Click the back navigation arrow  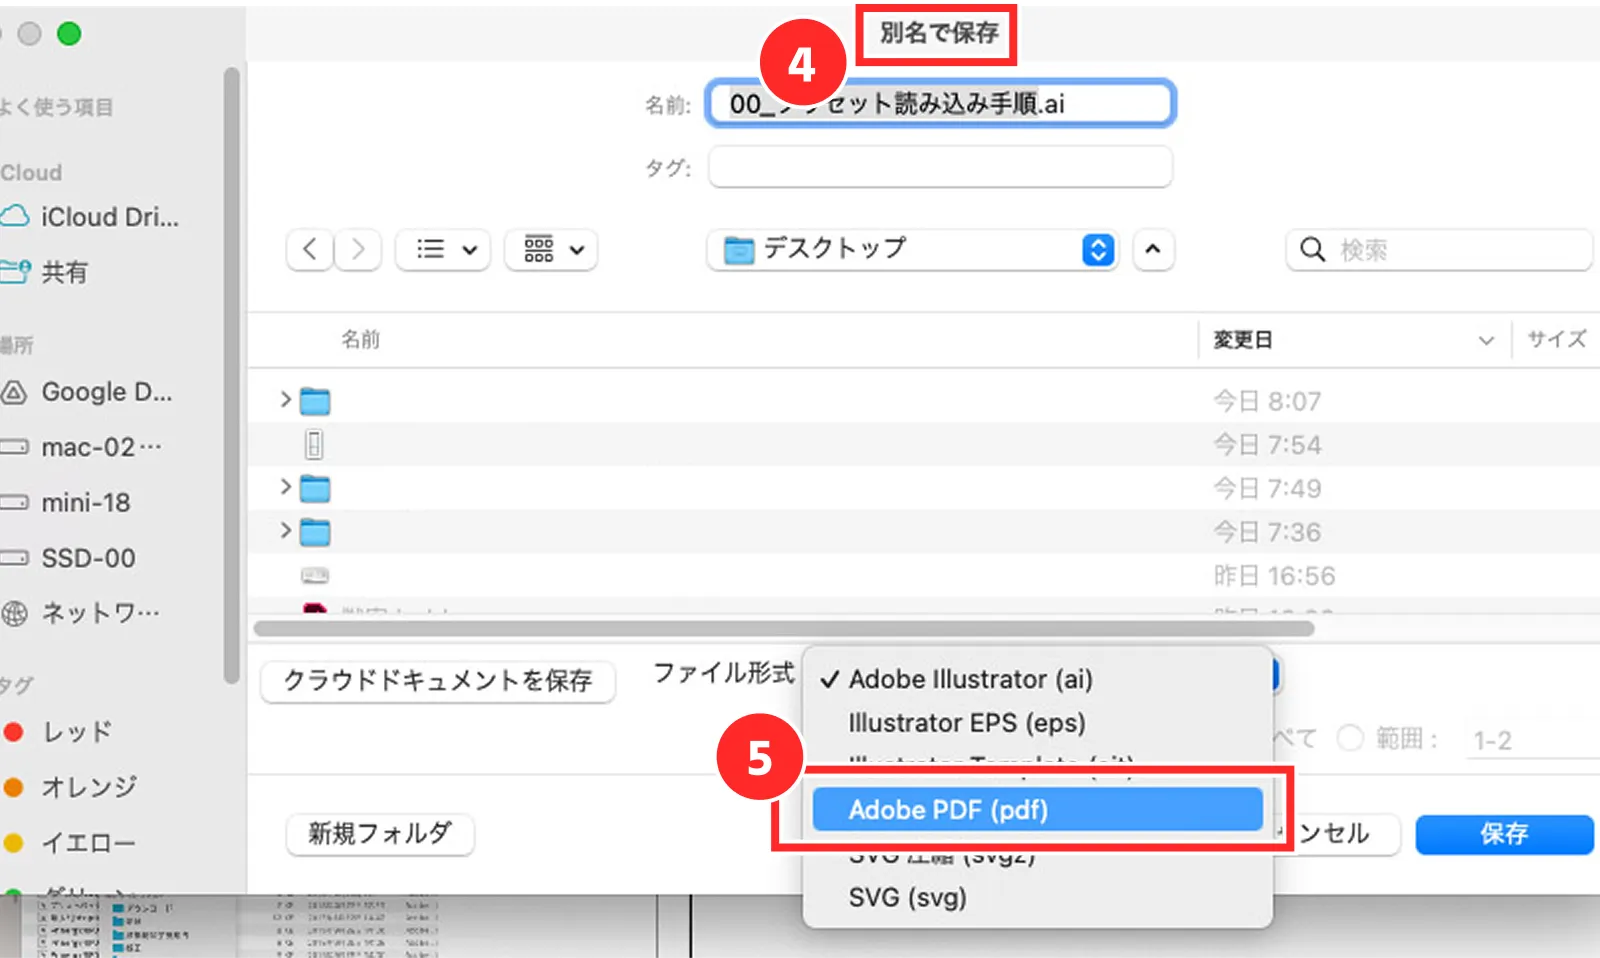click(309, 249)
